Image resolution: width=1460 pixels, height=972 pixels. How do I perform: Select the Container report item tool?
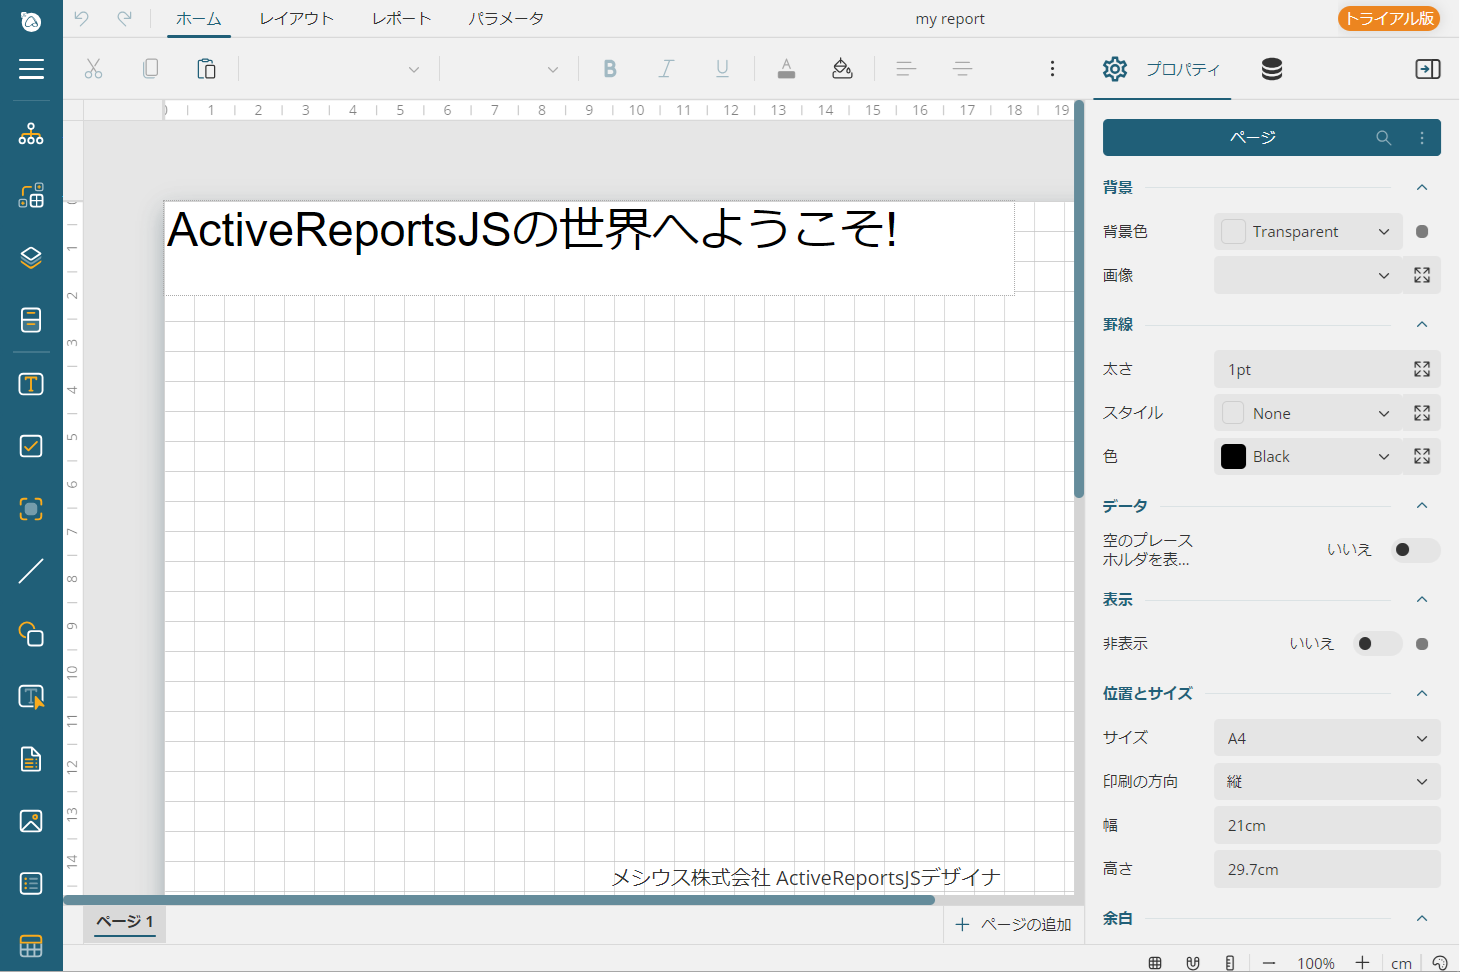pyautogui.click(x=31, y=509)
